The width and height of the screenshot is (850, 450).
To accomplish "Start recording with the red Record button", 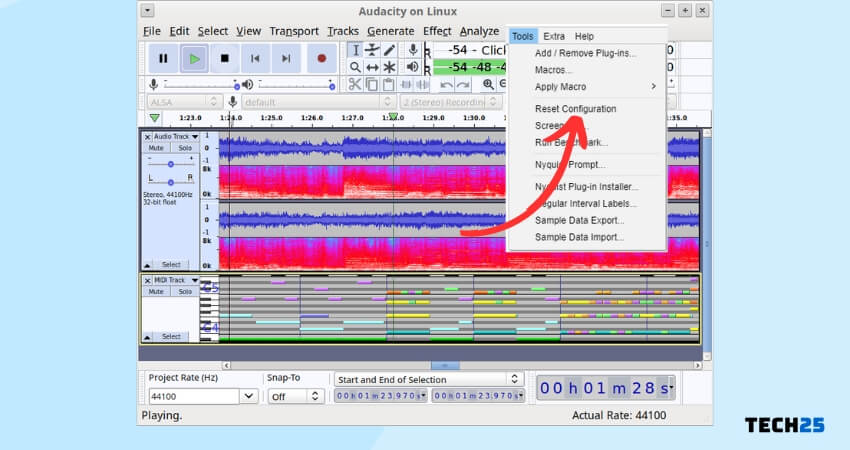I will (x=321, y=59).
